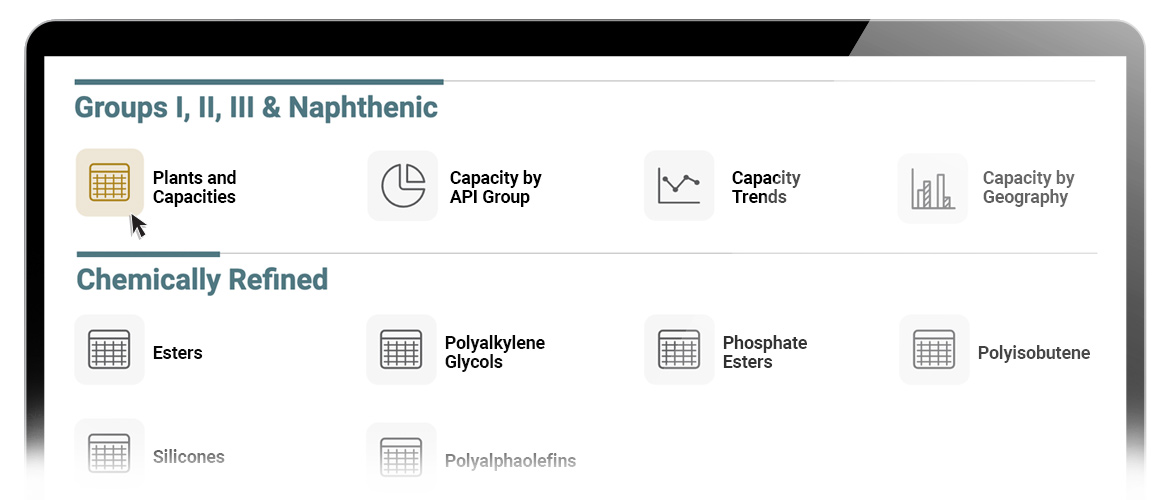This screenshot has height=500, width=1170.
Task: Select the Phosphate Esters text link
Action: coord(765,352)
